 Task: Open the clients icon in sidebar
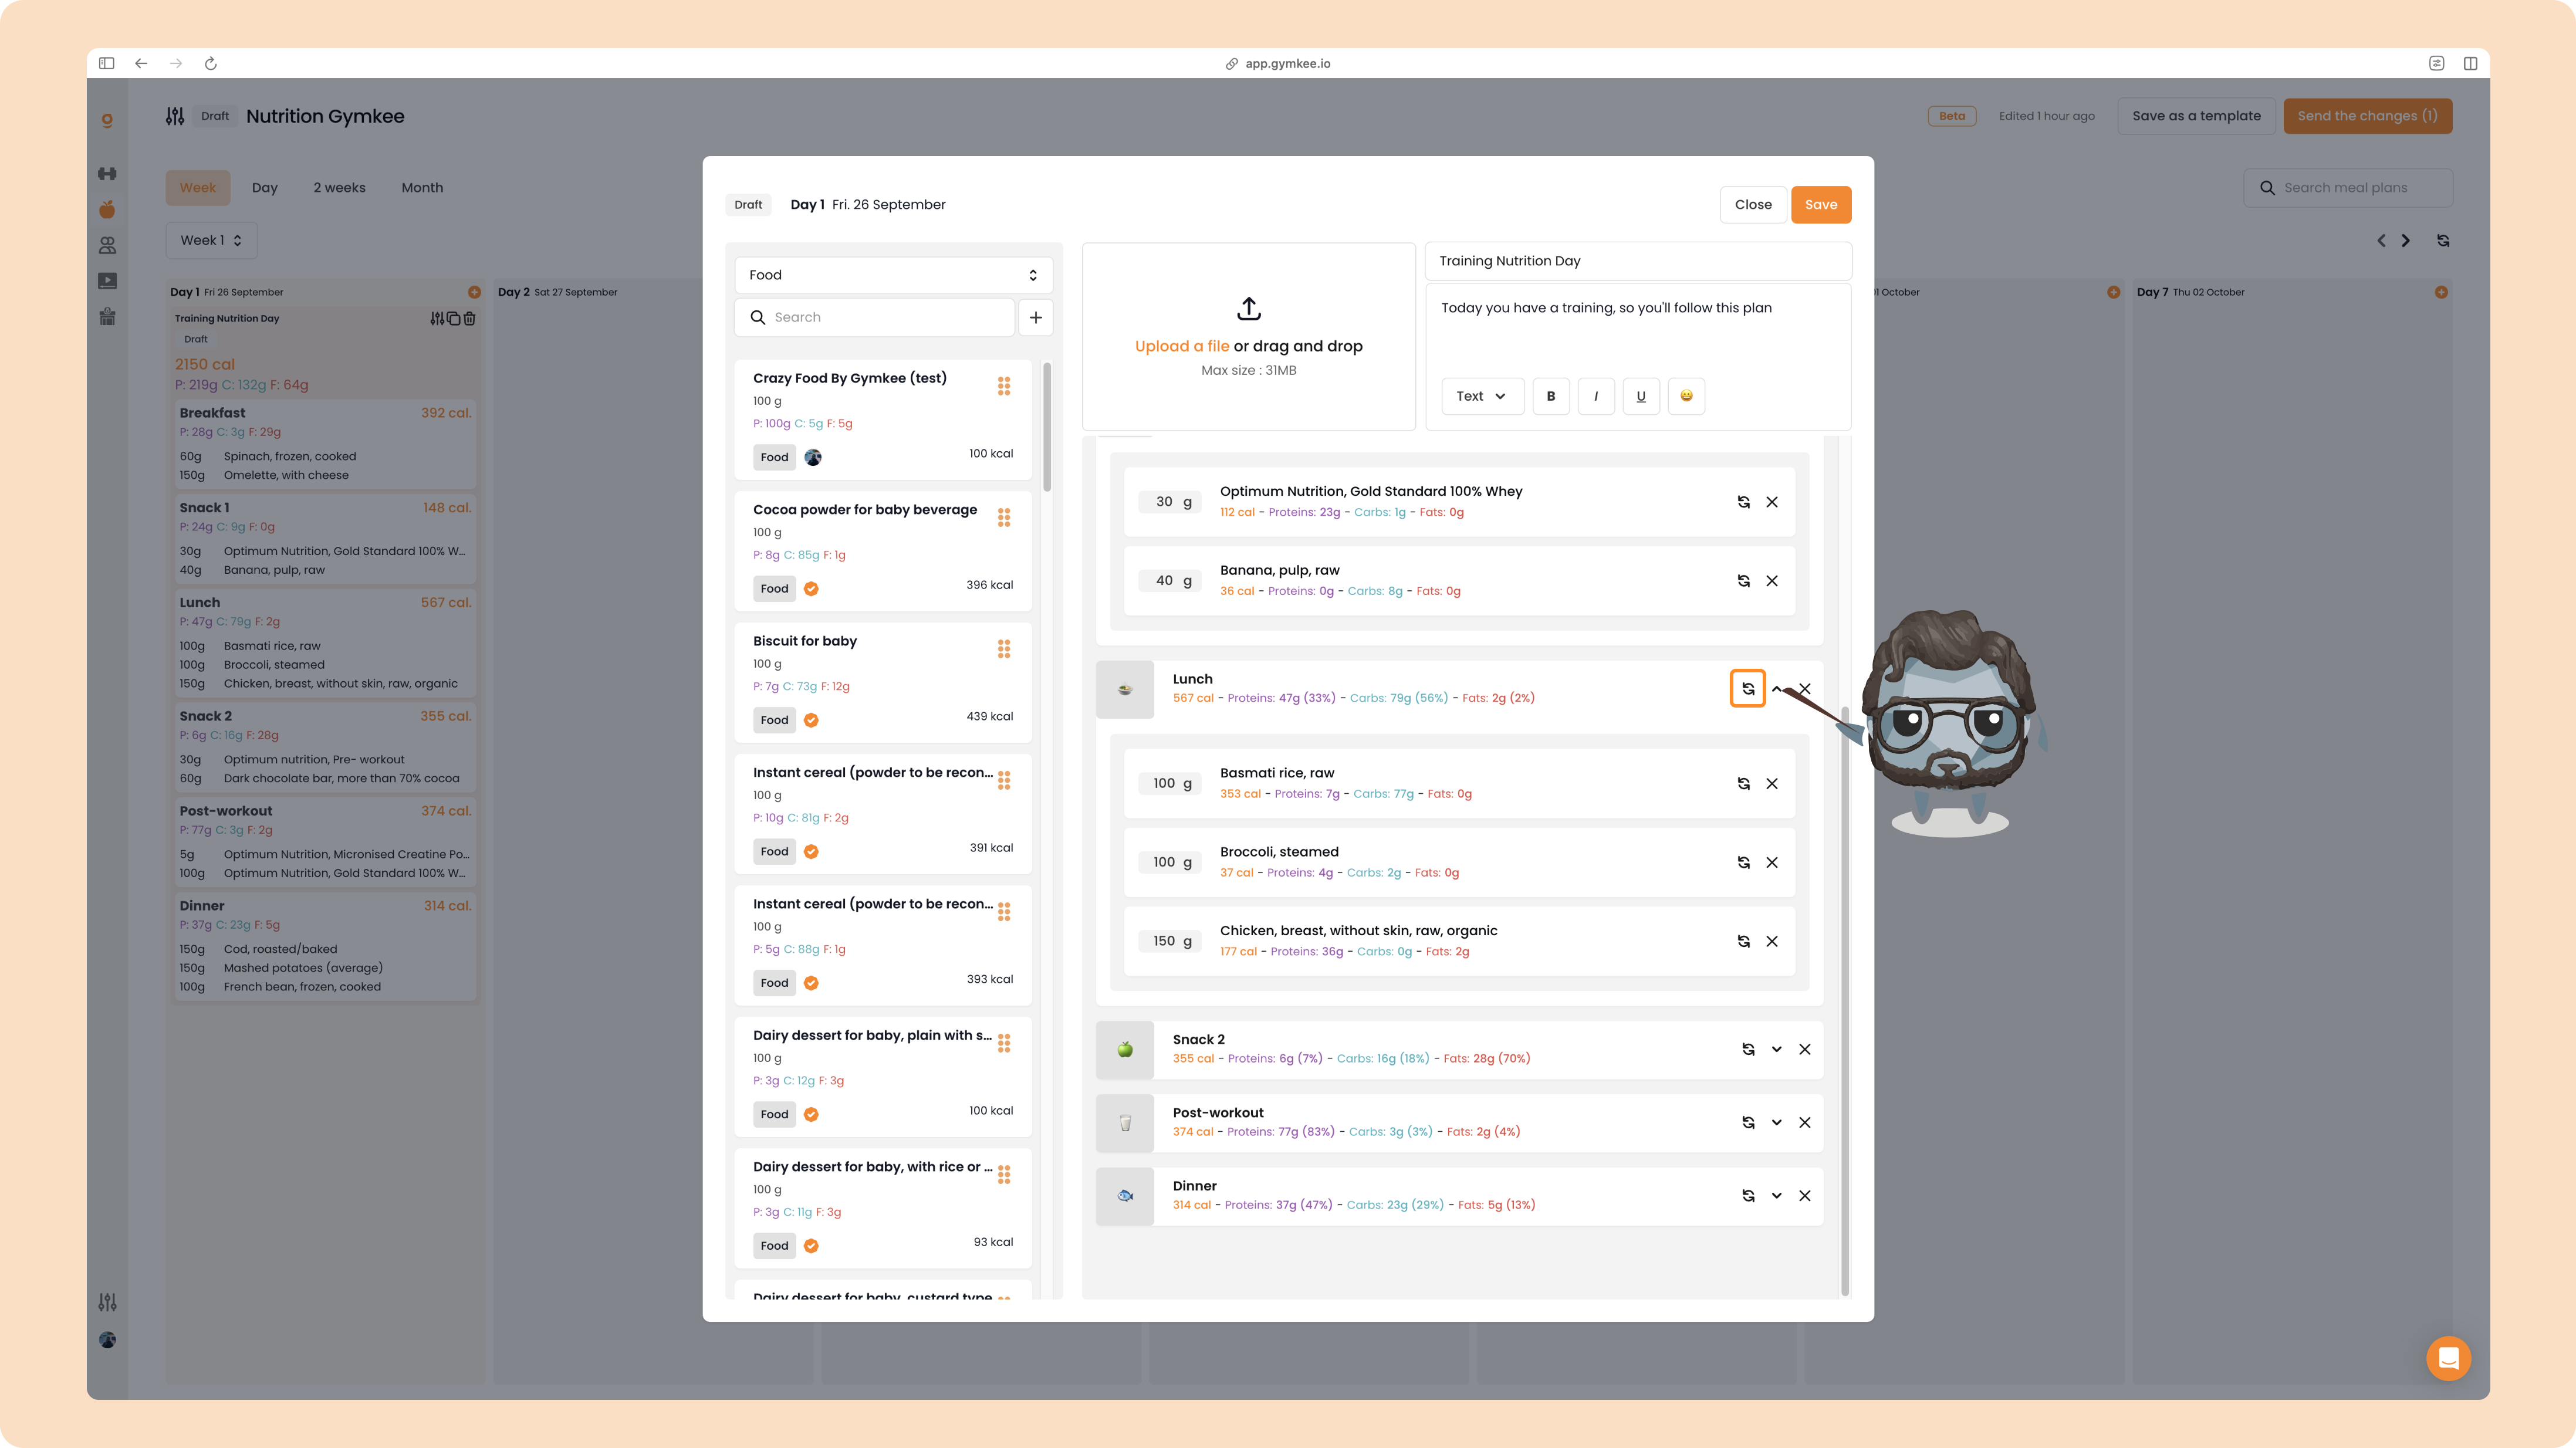(107, 245)
